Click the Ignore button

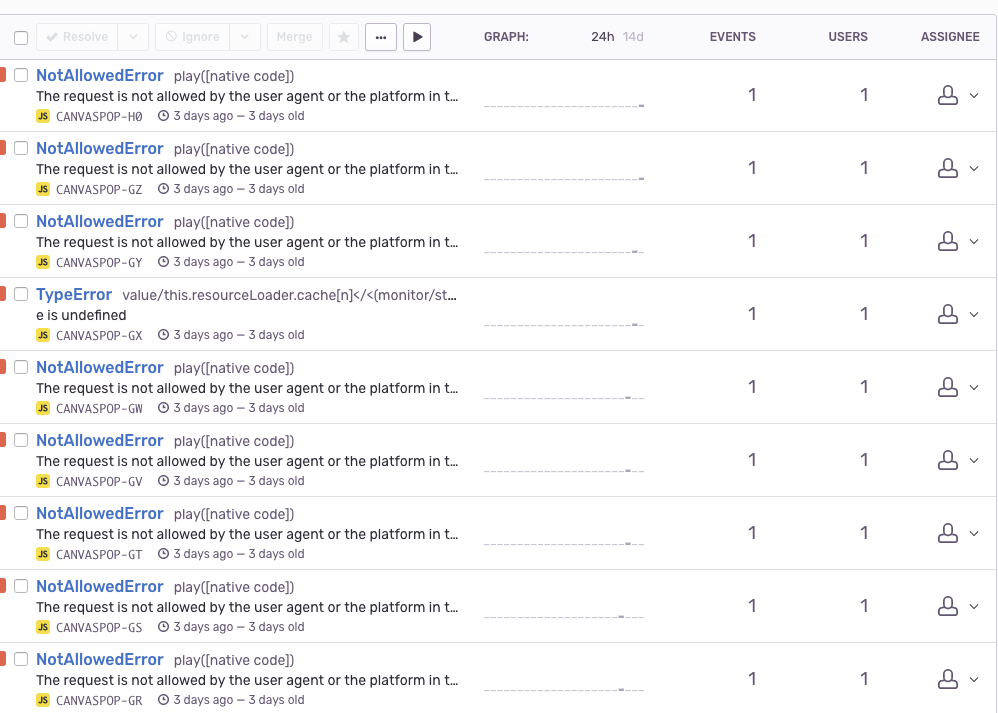[193, 37]
